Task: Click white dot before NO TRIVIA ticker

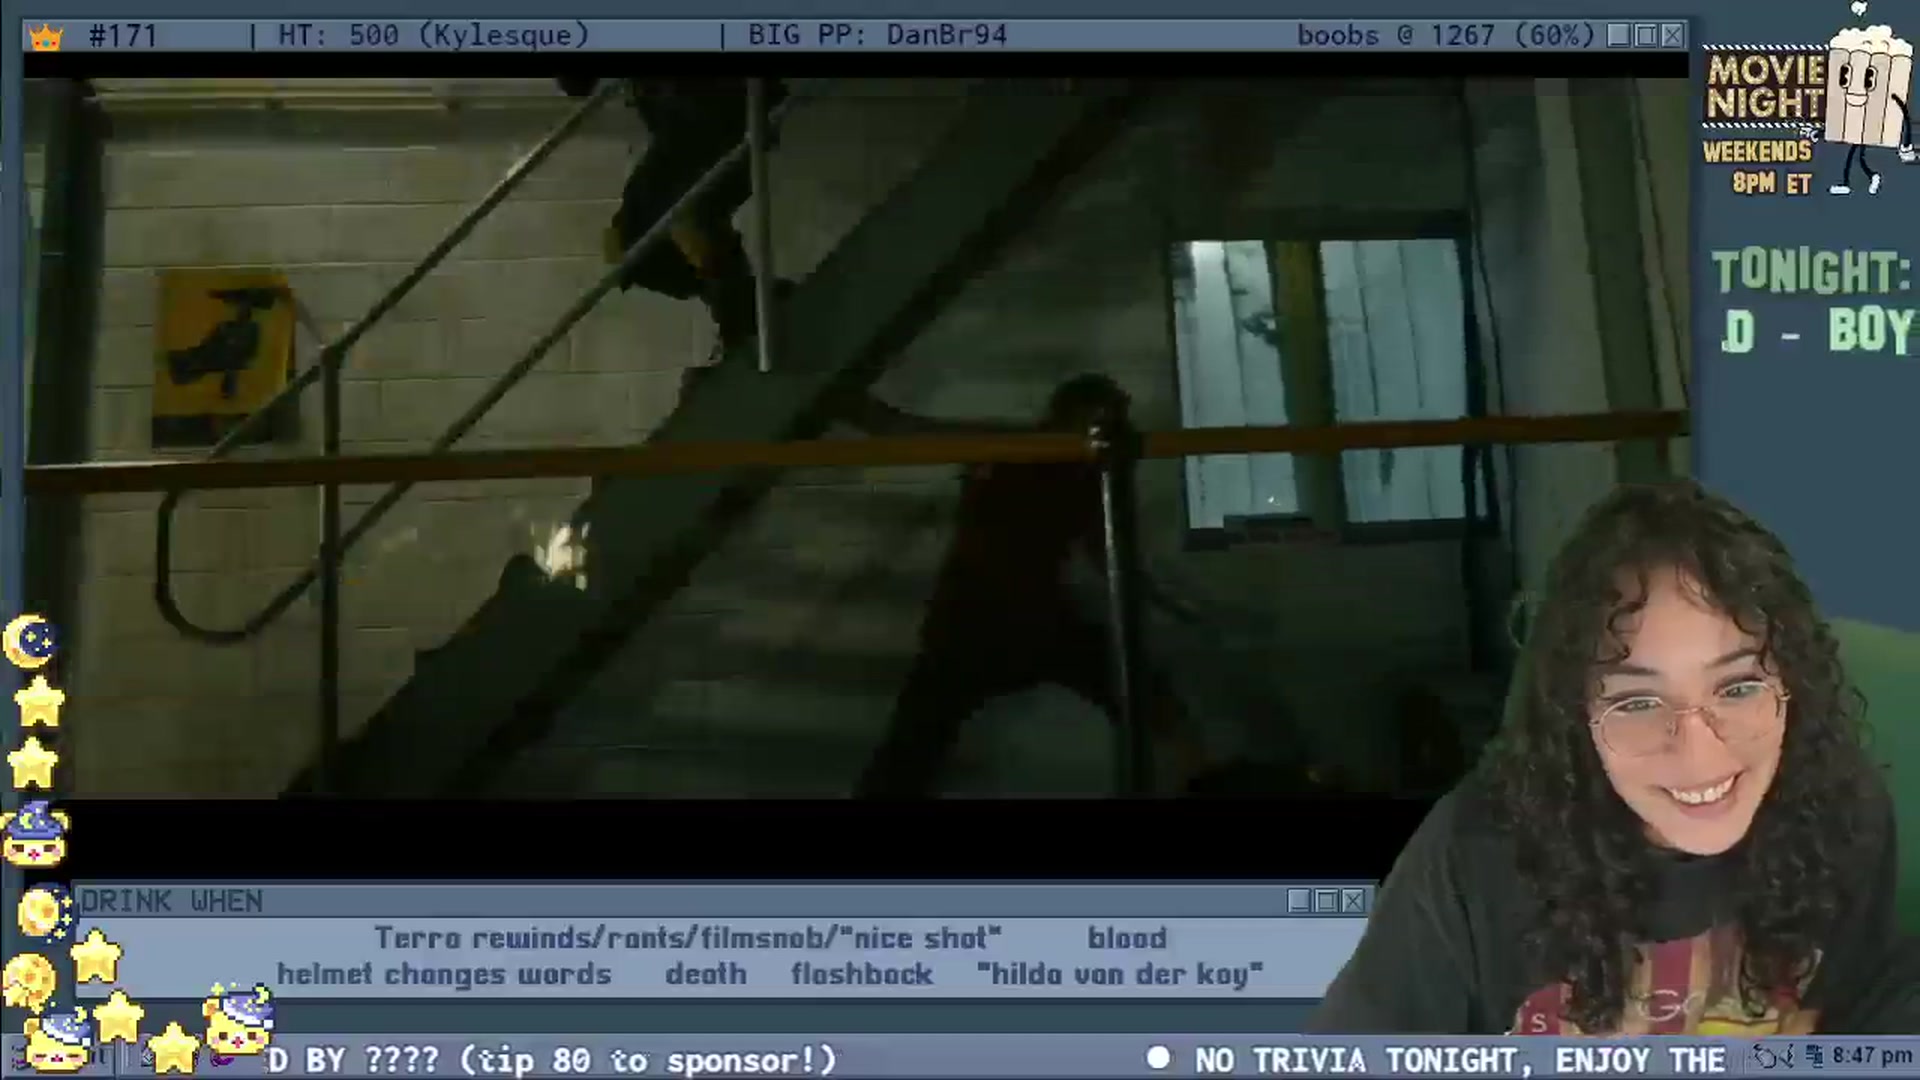Action: click(x=1158, y=1058)
